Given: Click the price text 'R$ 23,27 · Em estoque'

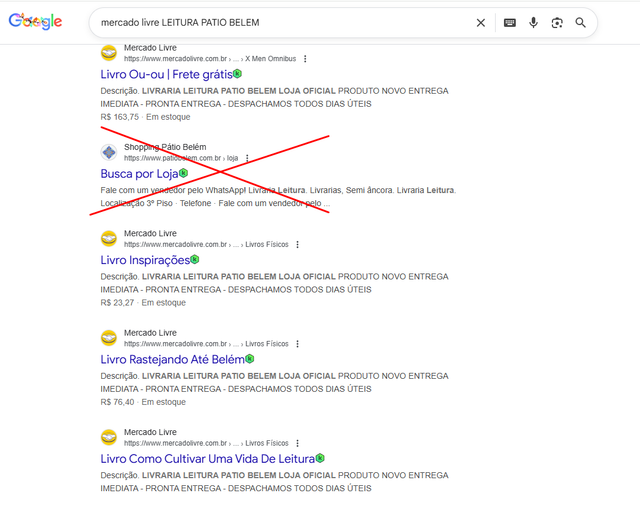Looking at the screenshot, I should pos(143,303).
